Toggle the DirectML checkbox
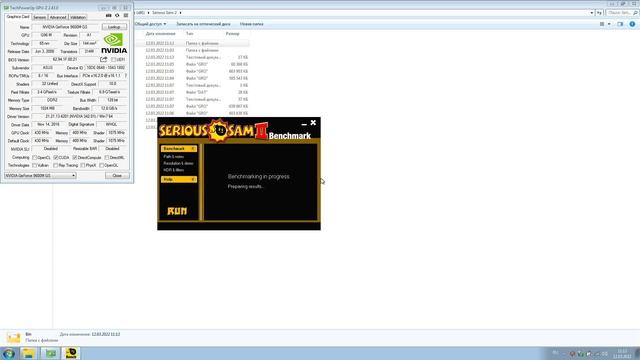Viewport: 640px width, 360px height. [107, 158]
